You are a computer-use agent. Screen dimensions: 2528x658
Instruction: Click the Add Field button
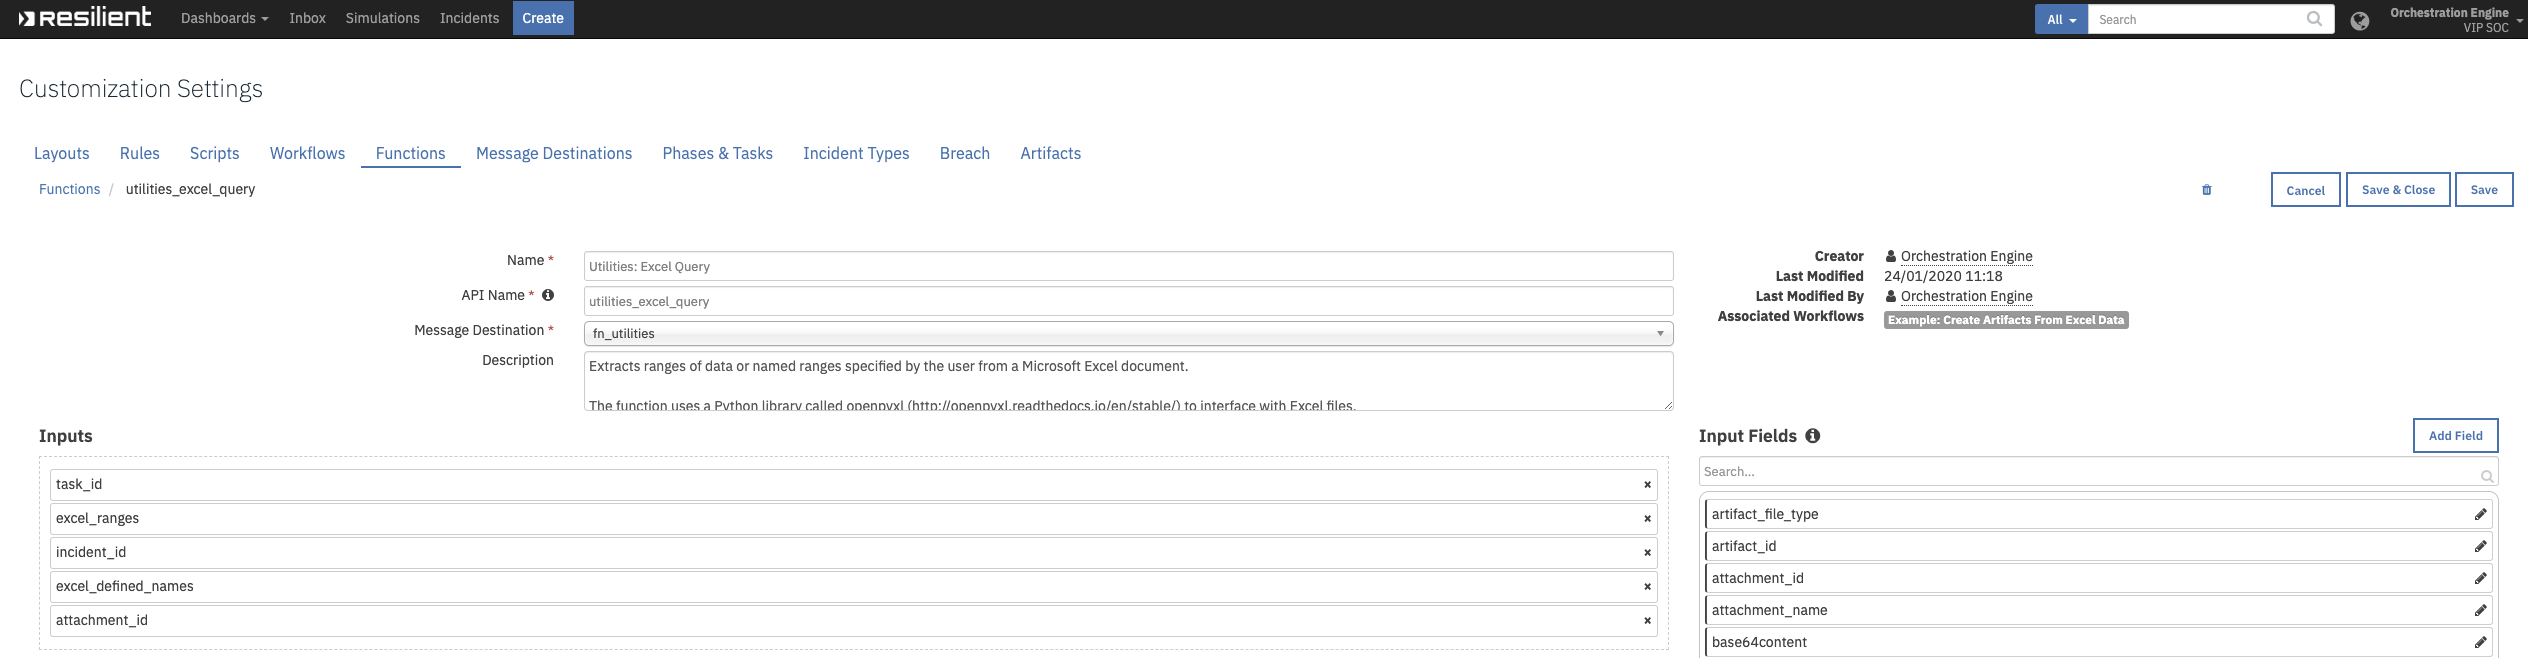[2455, 436]
